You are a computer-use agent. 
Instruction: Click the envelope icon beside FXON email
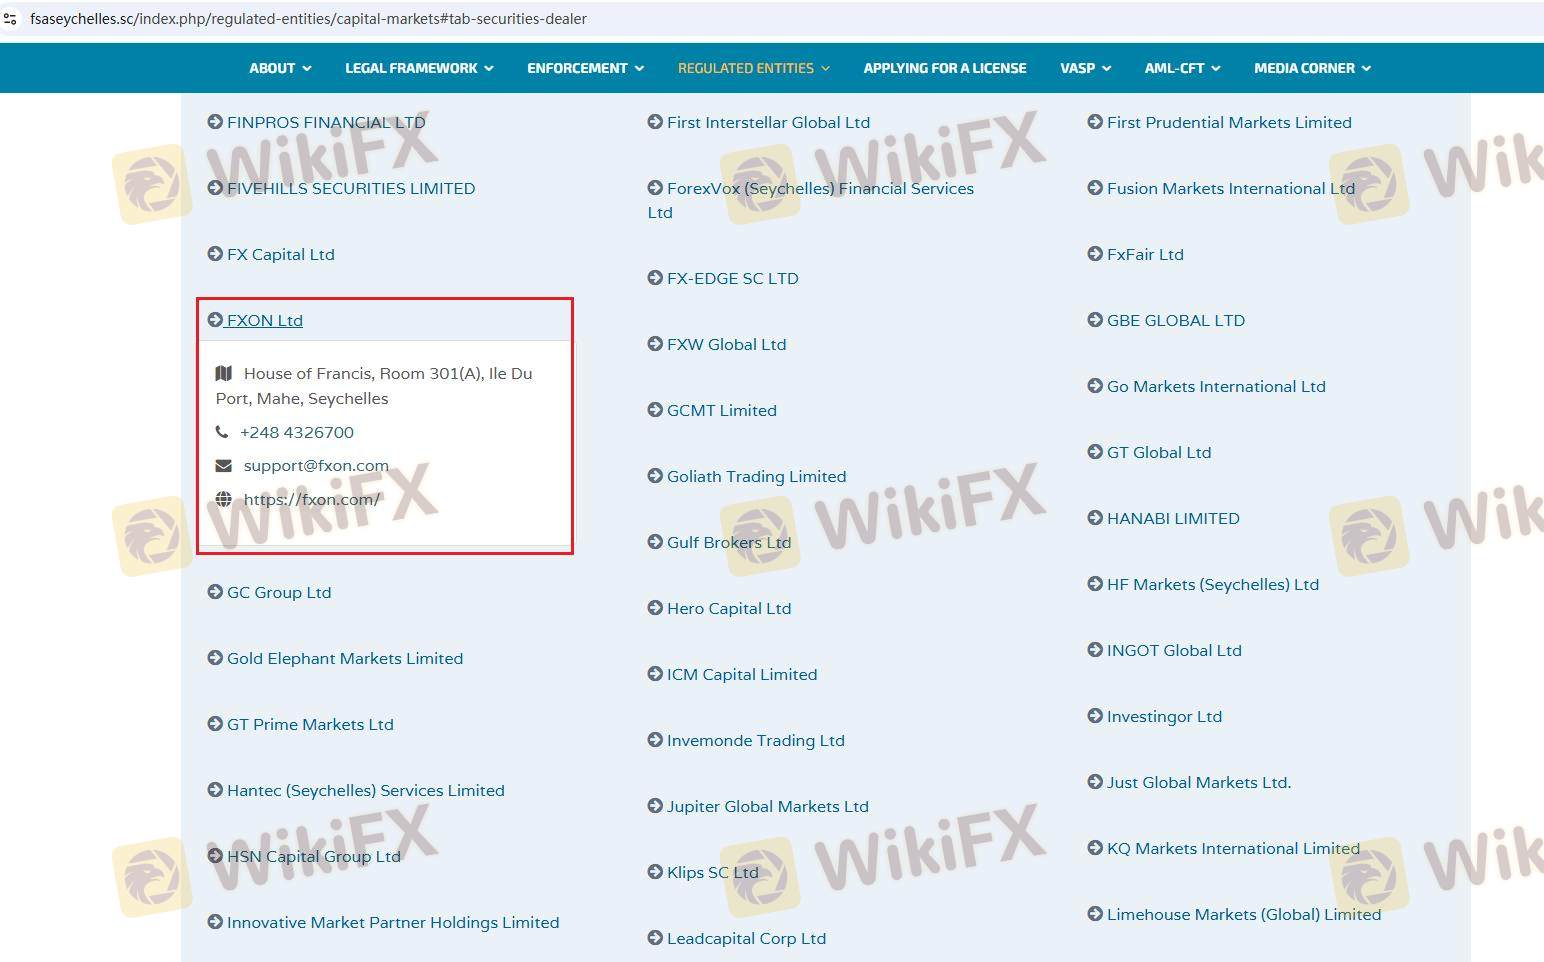coord(223,465)
